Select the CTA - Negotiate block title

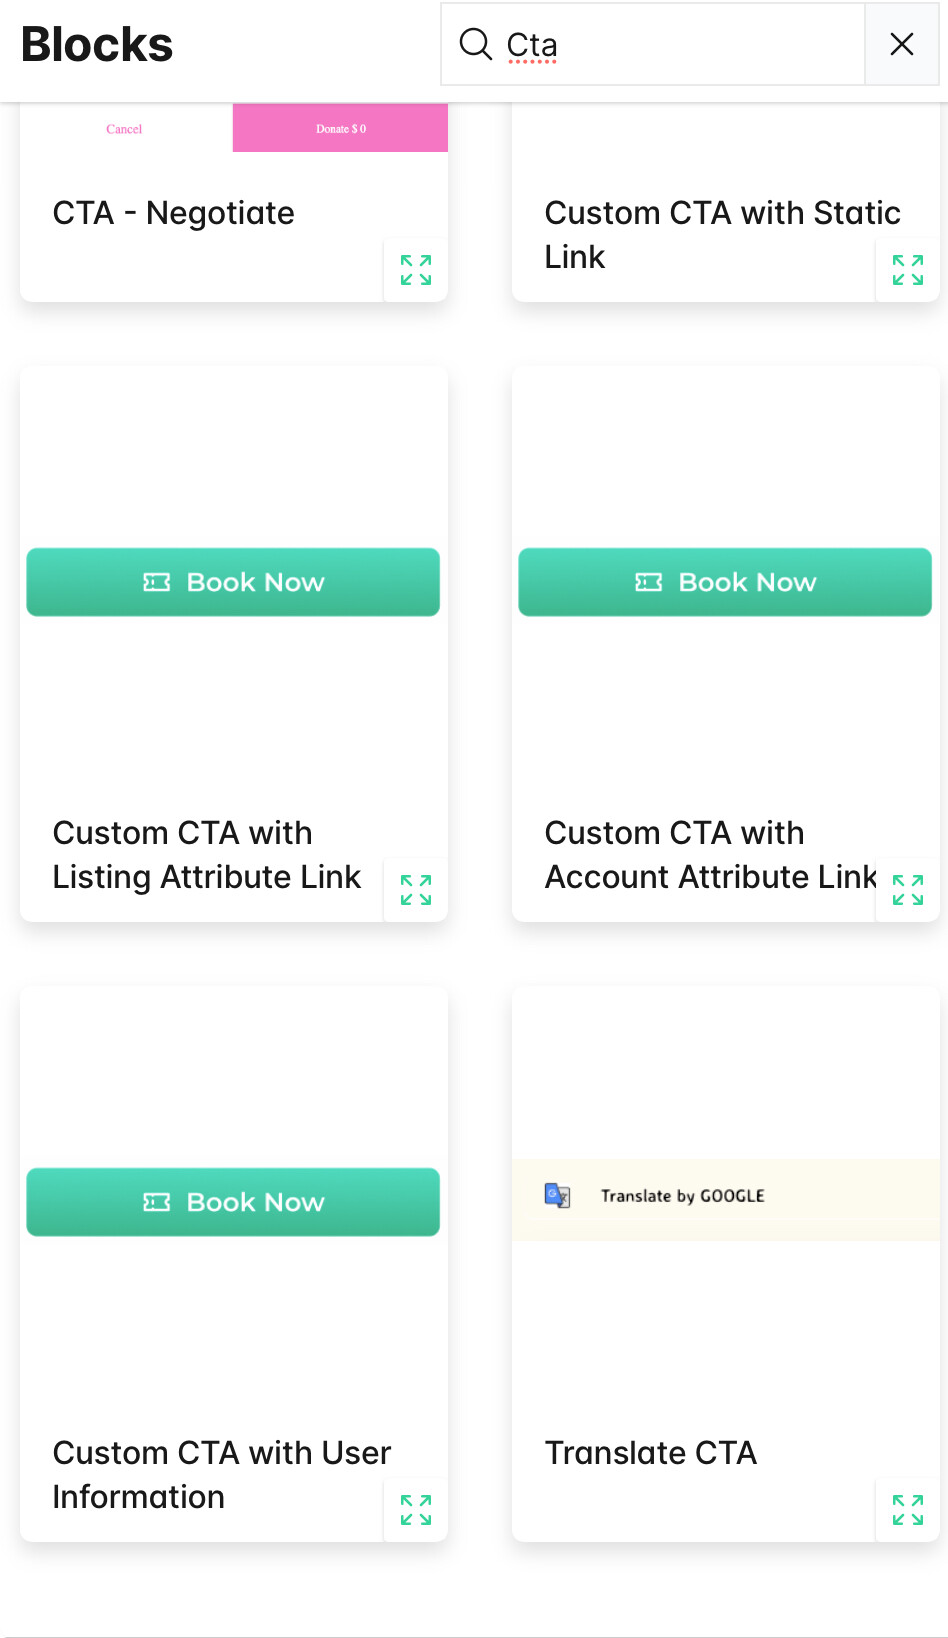point(173,213)
